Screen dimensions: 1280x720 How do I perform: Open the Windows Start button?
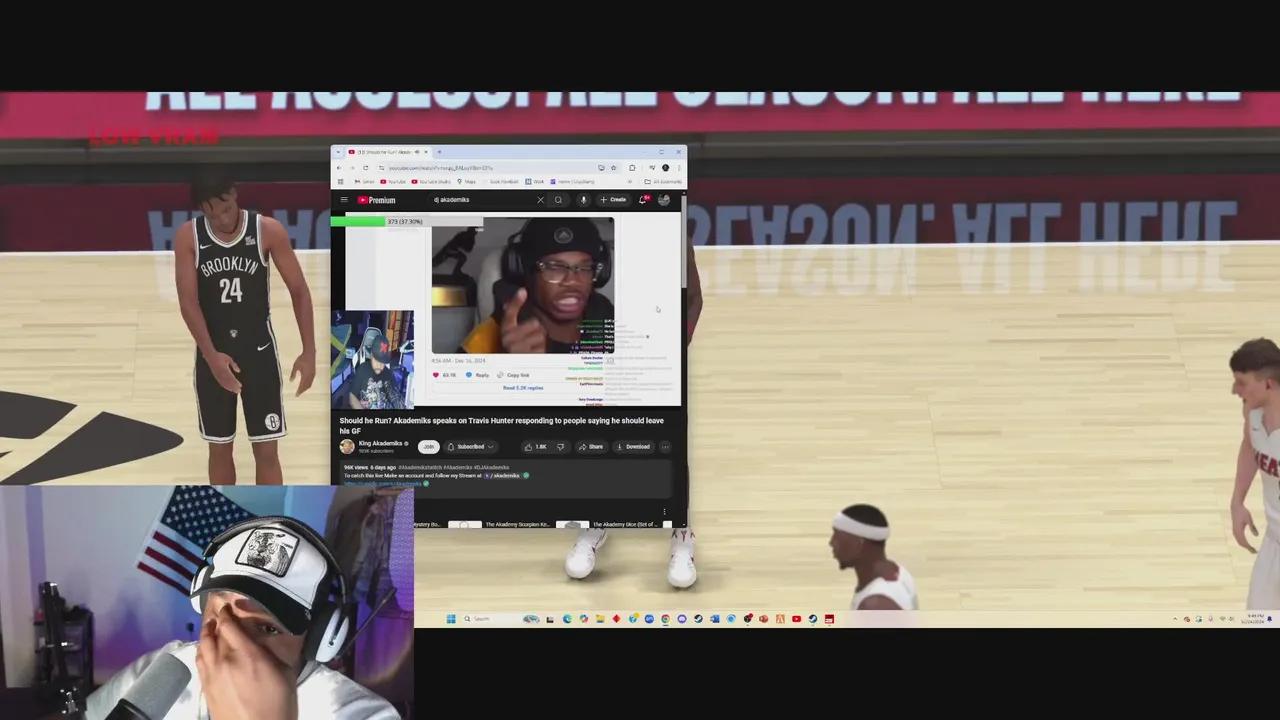click(x=451, y=619)
